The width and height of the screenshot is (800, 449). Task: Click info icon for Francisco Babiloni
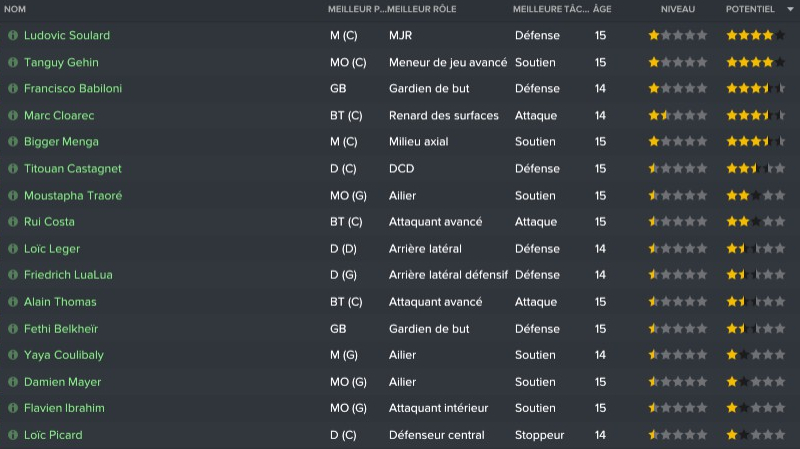point(13,89)
